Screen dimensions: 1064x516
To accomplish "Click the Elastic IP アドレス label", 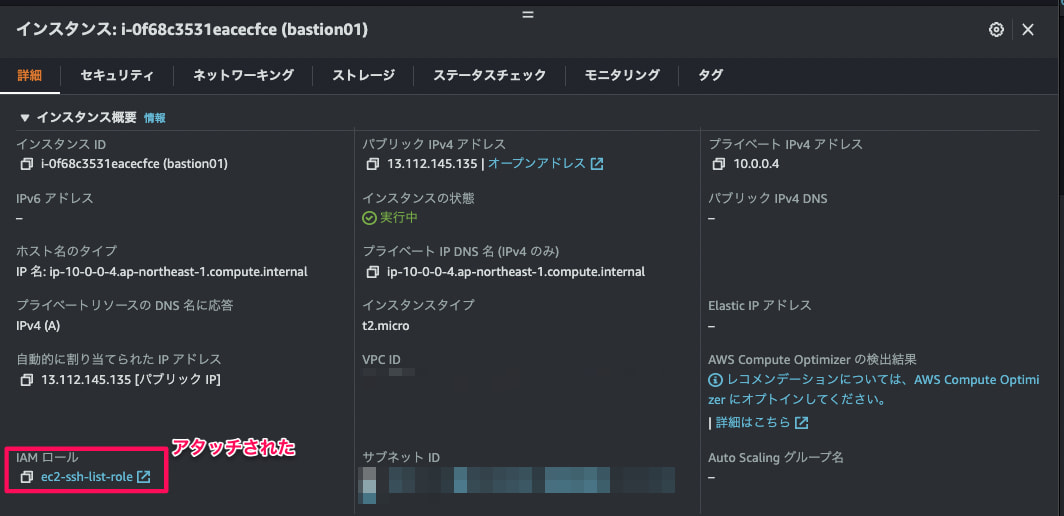I will pos(759,306).
